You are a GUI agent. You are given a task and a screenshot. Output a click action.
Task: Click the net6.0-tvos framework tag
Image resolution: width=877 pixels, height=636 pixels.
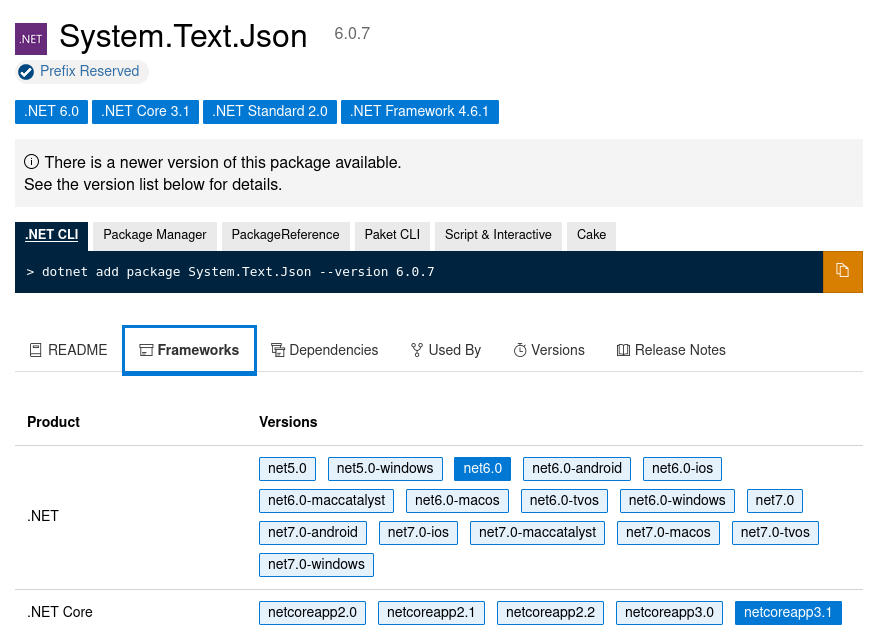point(564,501)
